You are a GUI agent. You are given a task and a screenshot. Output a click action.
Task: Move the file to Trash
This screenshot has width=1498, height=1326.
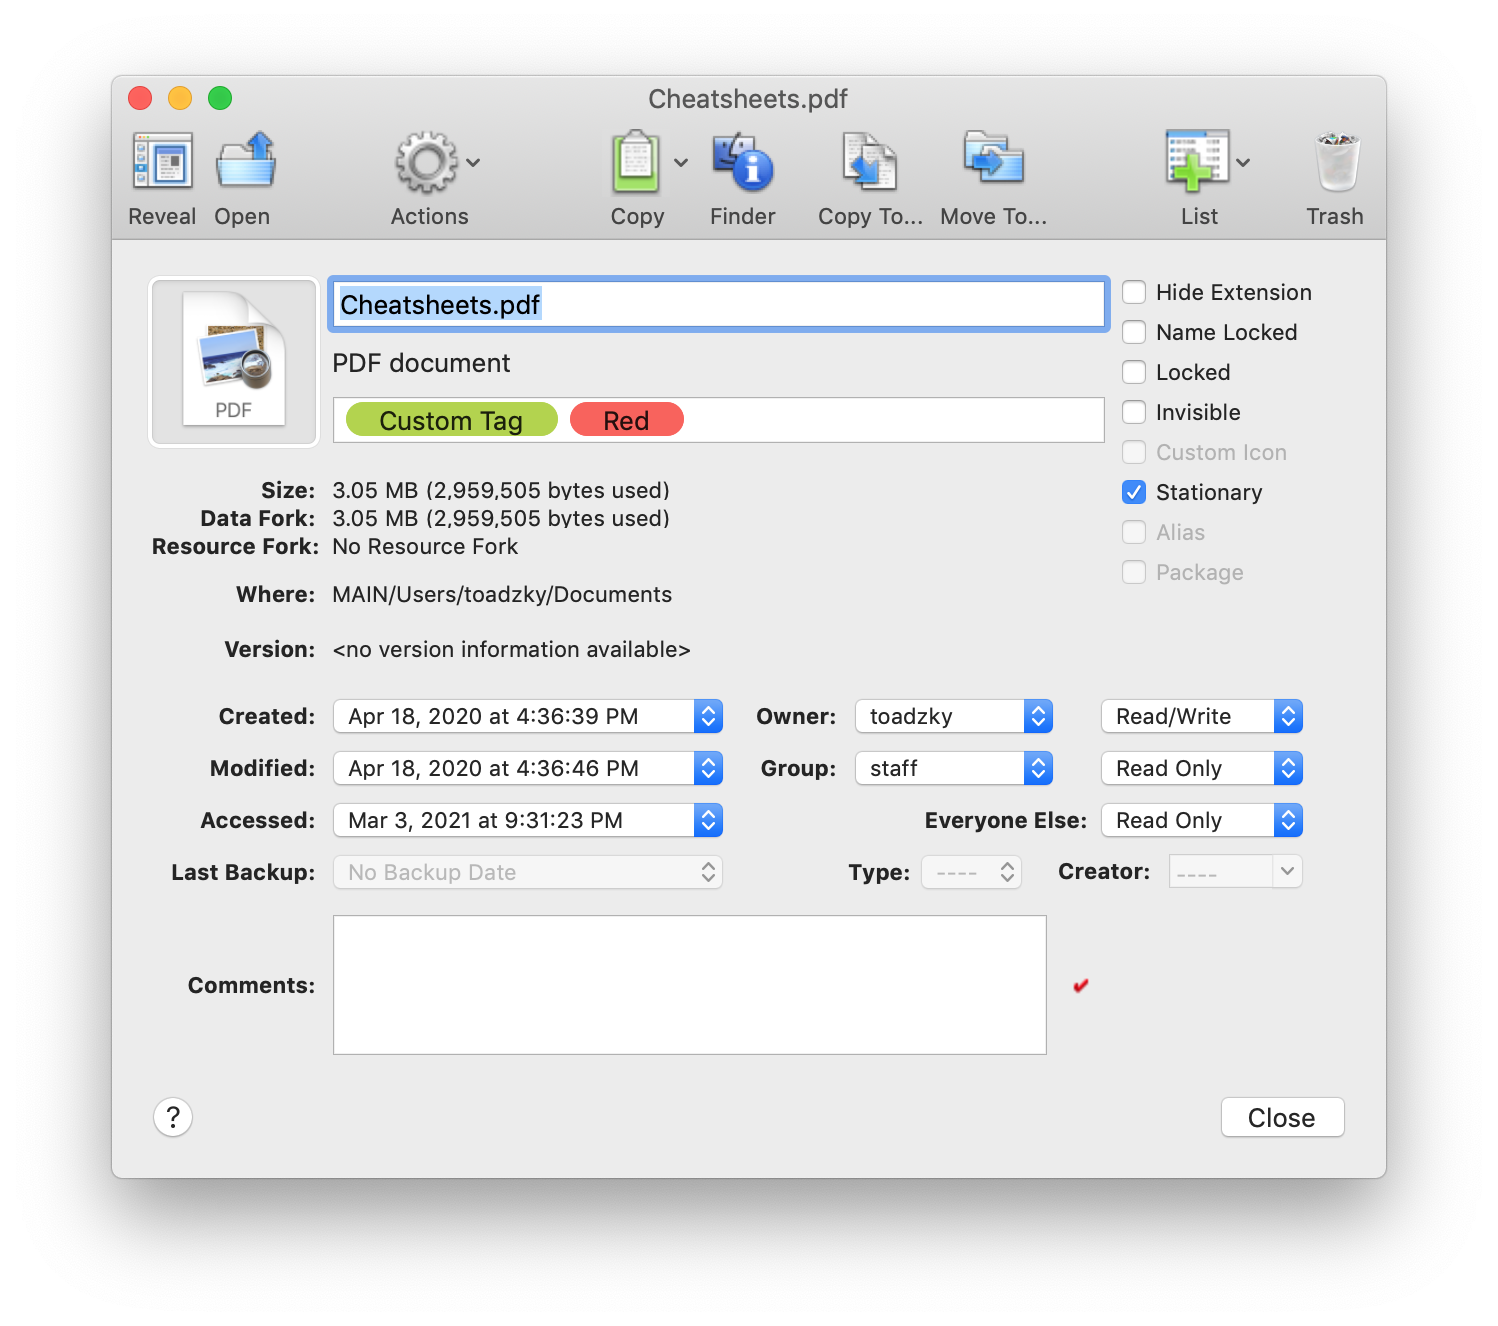pos(1335,163)
